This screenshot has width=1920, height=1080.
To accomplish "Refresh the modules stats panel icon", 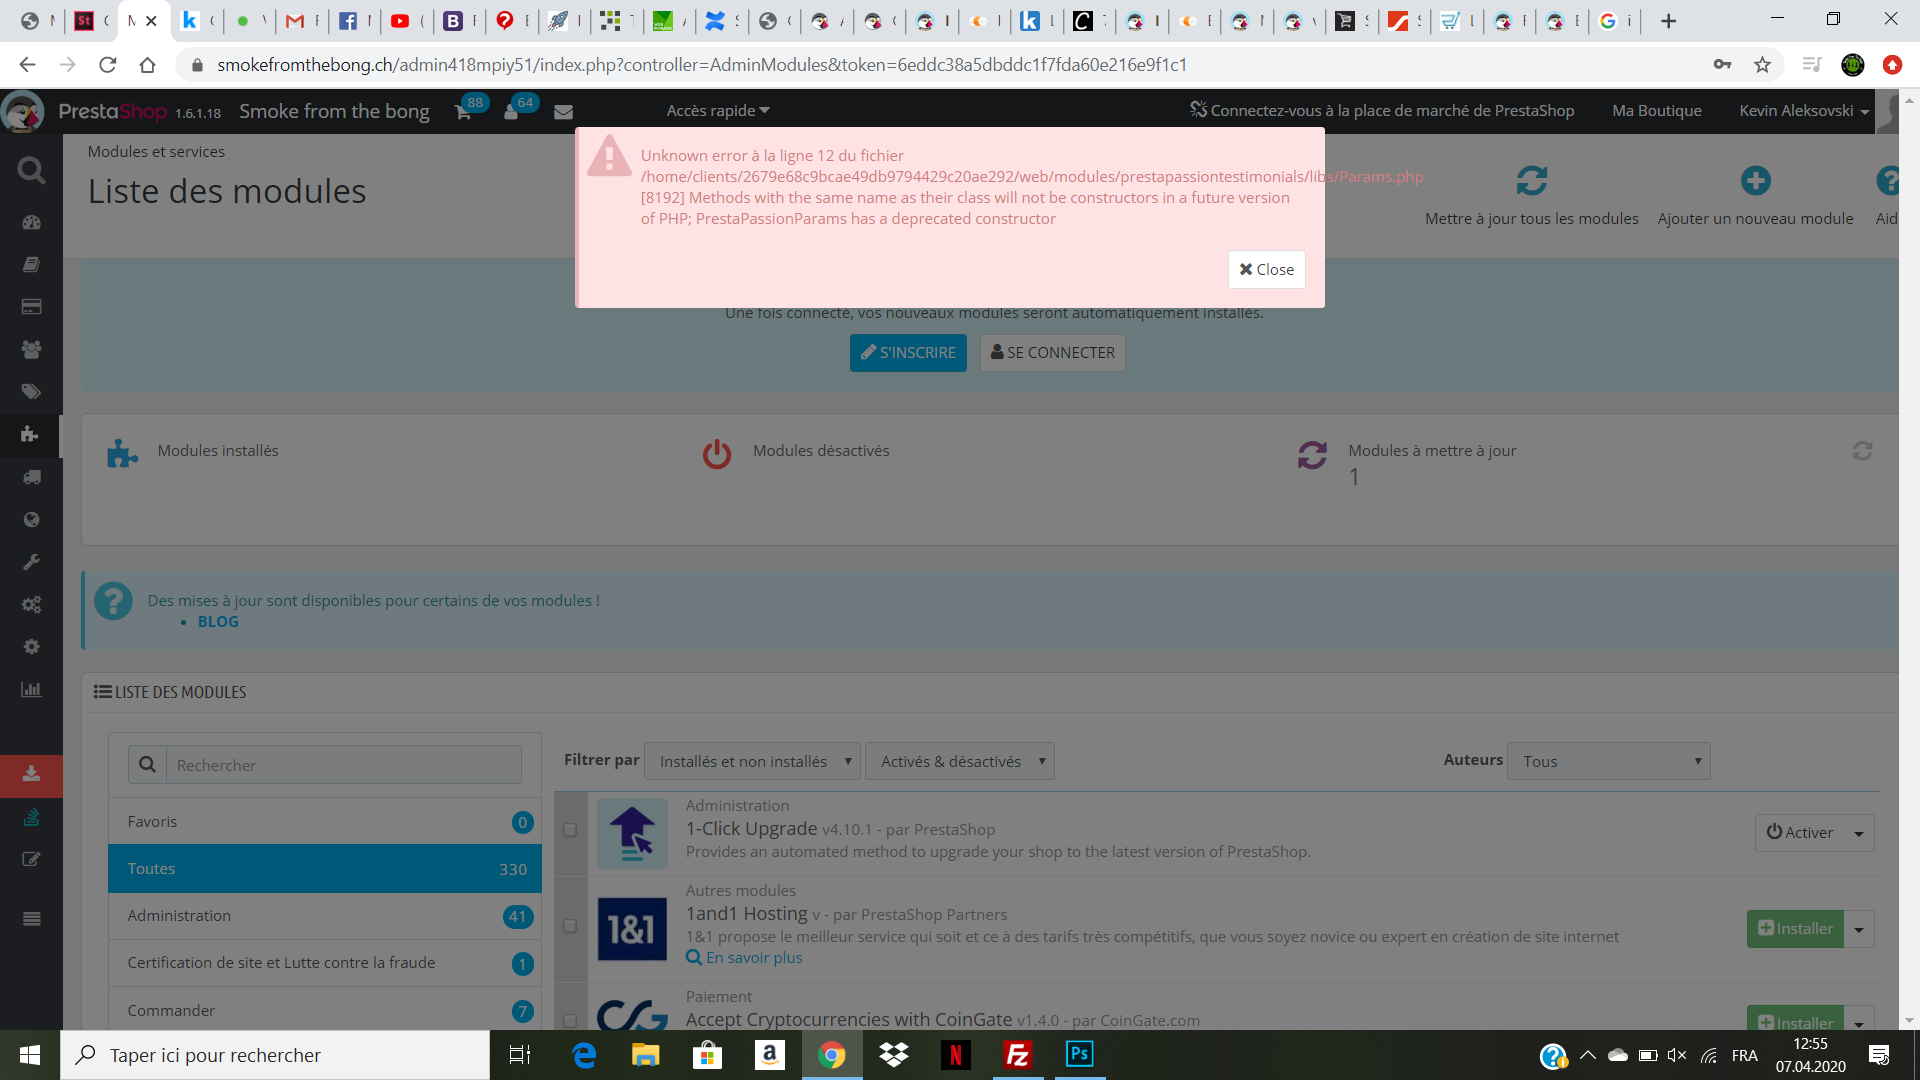I will point(1862,451).
